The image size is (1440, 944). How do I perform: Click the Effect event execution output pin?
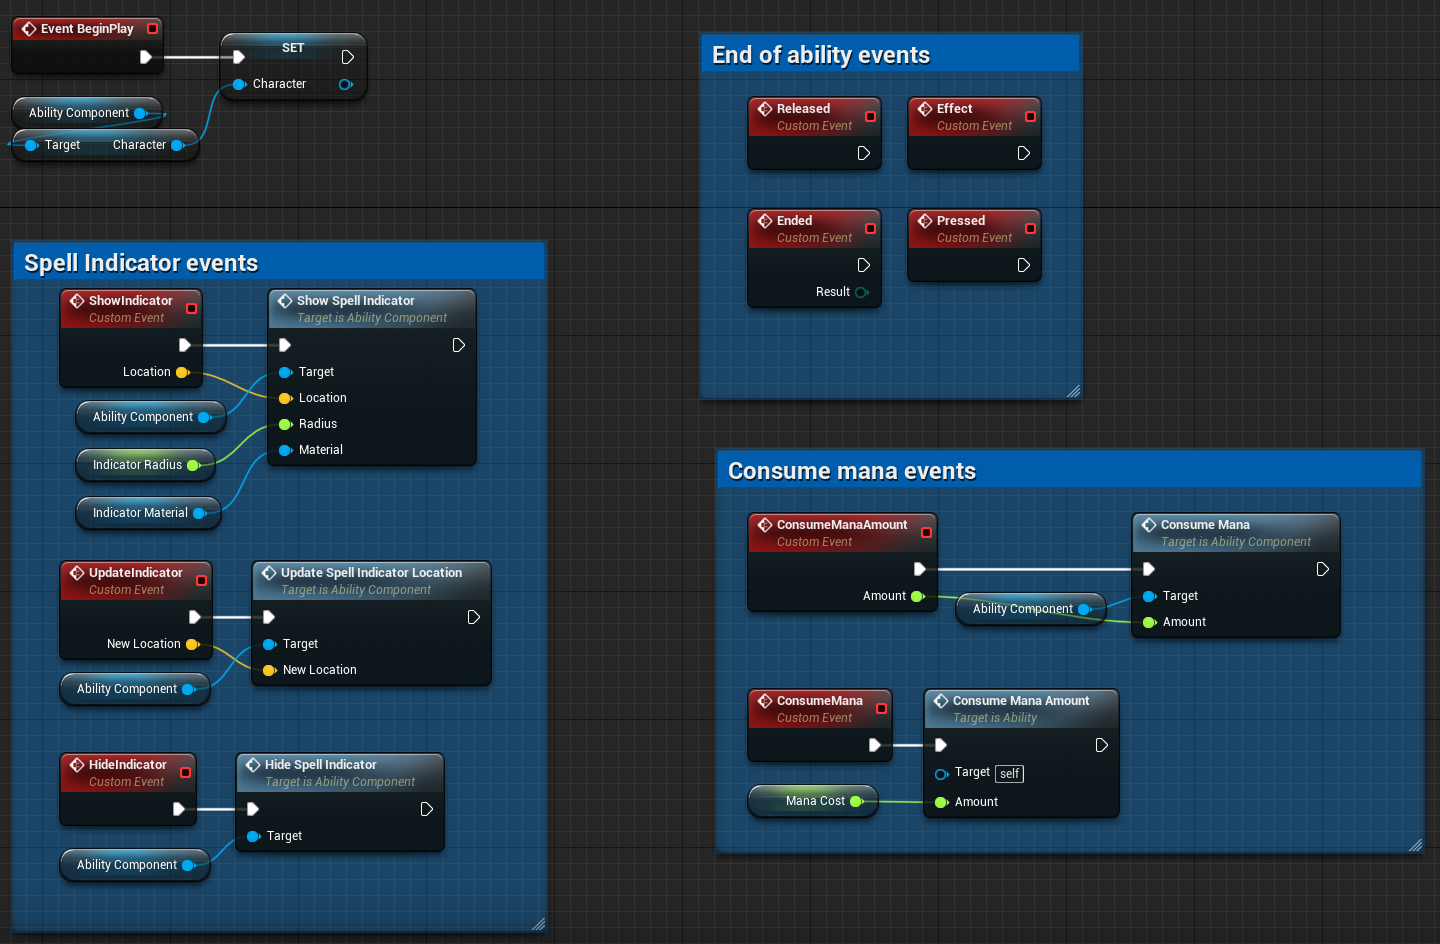click(1023, 153)
